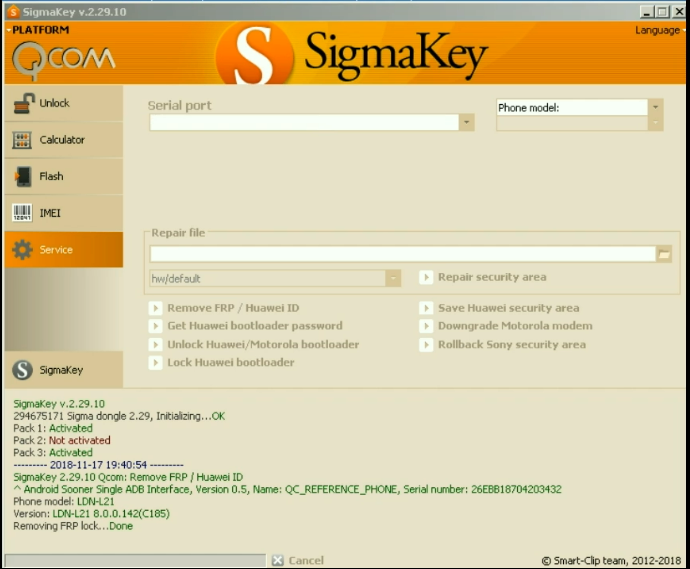Viewport: 690px width, 569px height.
Task: Open the PLATFORM selector menu
Action: click(39, 30)
